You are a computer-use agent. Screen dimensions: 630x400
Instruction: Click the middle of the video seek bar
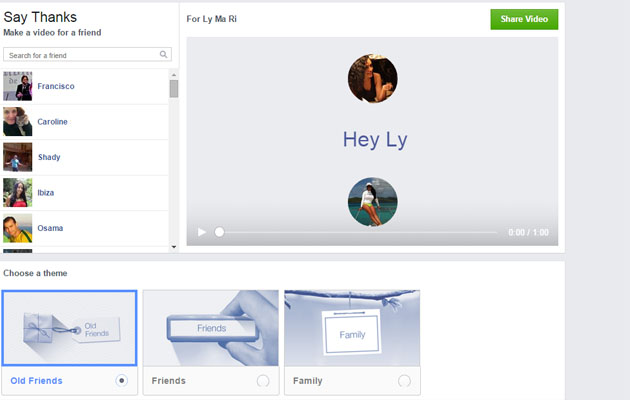tap(357, 232)
